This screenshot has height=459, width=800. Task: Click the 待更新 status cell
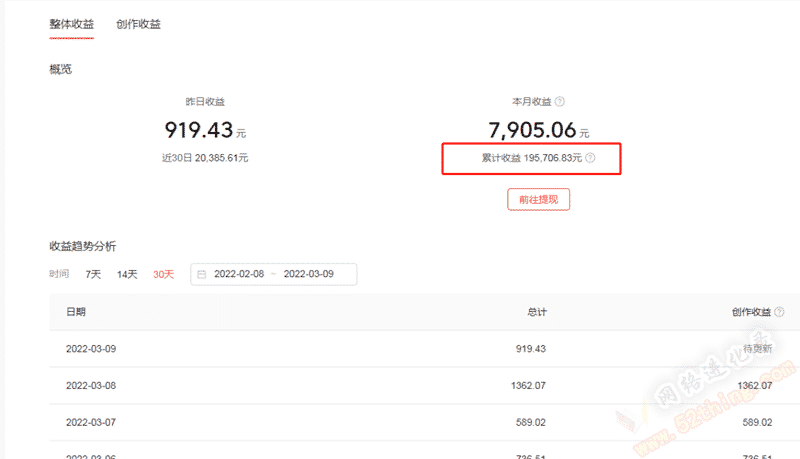click(x=757, y=349)
